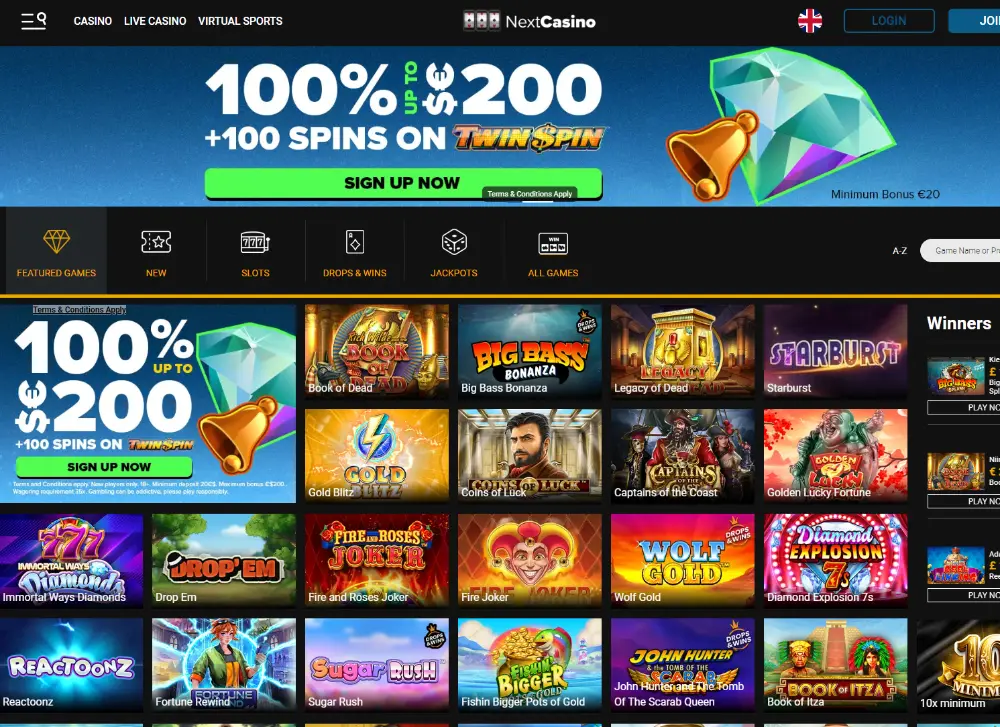The height and width of the screenshot is (727, 1000).
Task: Click the NextCasino logo
Action: 529,21
